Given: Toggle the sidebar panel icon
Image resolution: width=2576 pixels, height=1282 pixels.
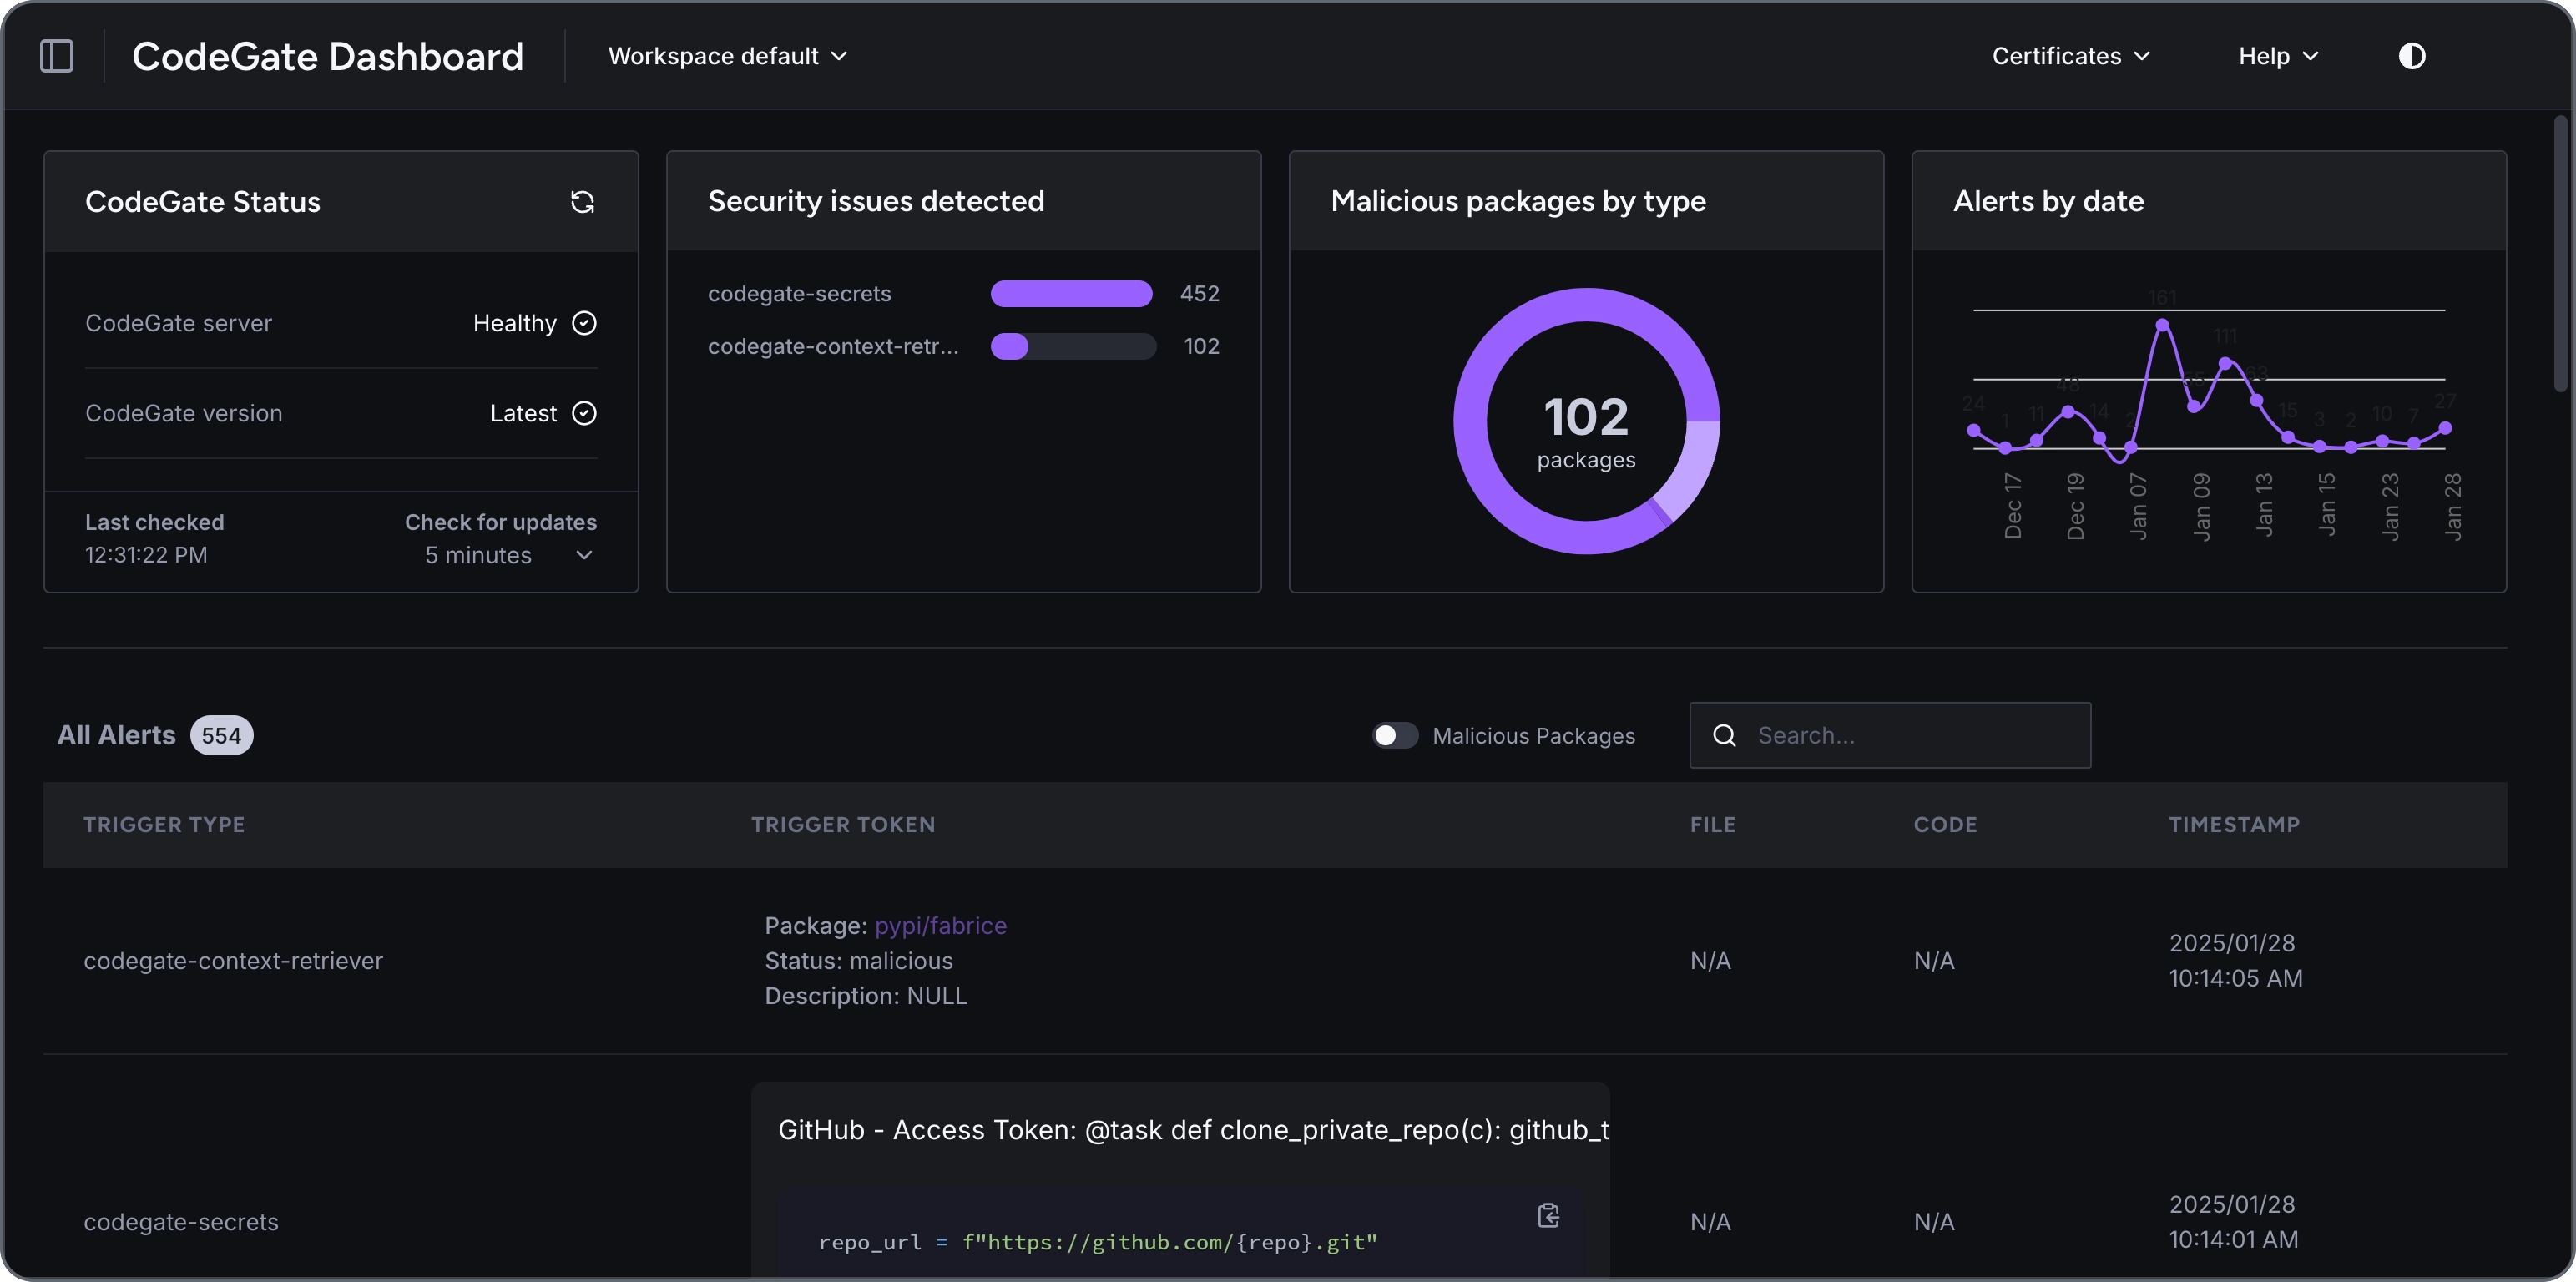Looking at the screenshot, I should (x=56, y=56).
